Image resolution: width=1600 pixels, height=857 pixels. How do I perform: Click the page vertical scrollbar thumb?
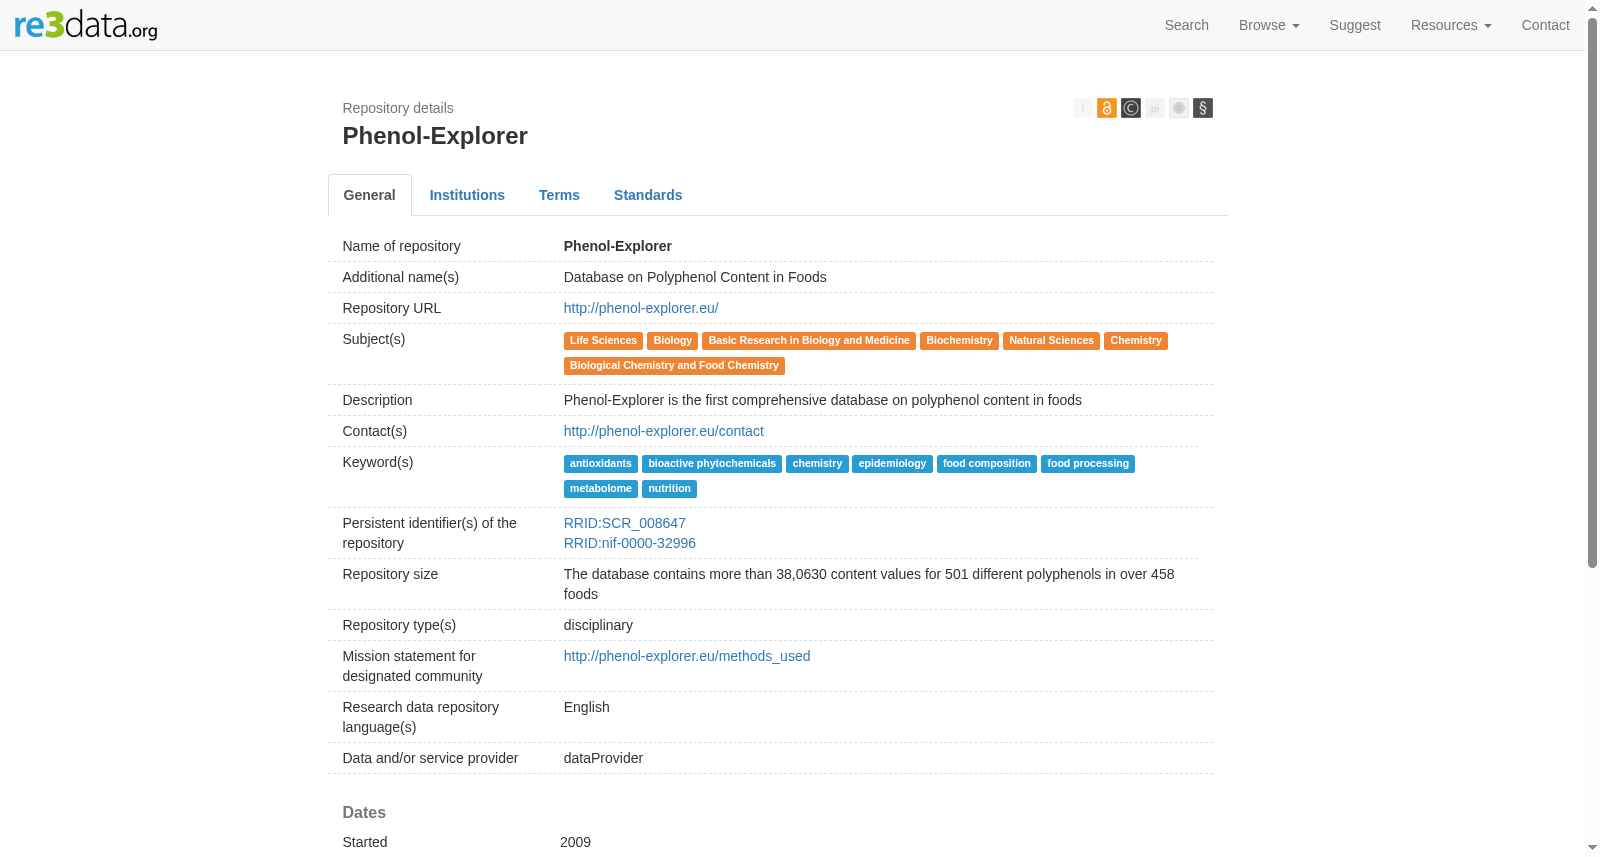tap(1593, 292)
